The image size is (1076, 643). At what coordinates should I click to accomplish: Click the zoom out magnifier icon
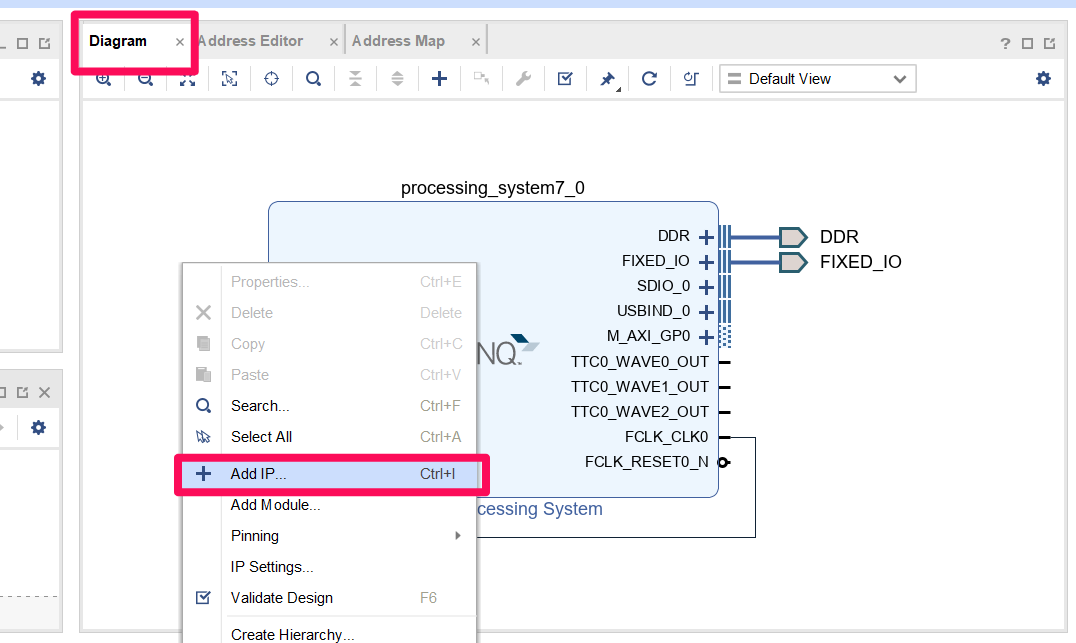(145, 79)
